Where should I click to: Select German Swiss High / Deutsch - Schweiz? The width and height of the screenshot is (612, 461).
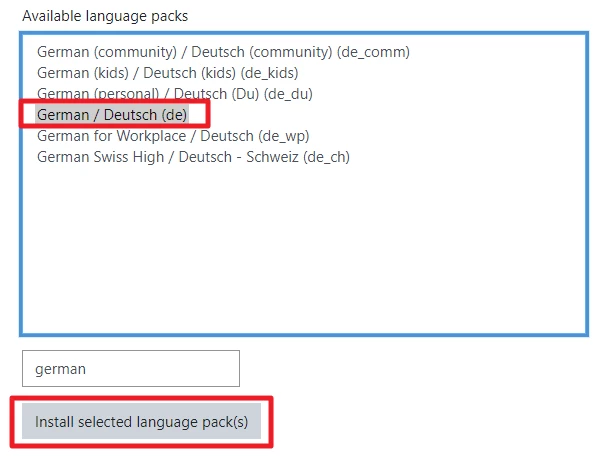193,157
